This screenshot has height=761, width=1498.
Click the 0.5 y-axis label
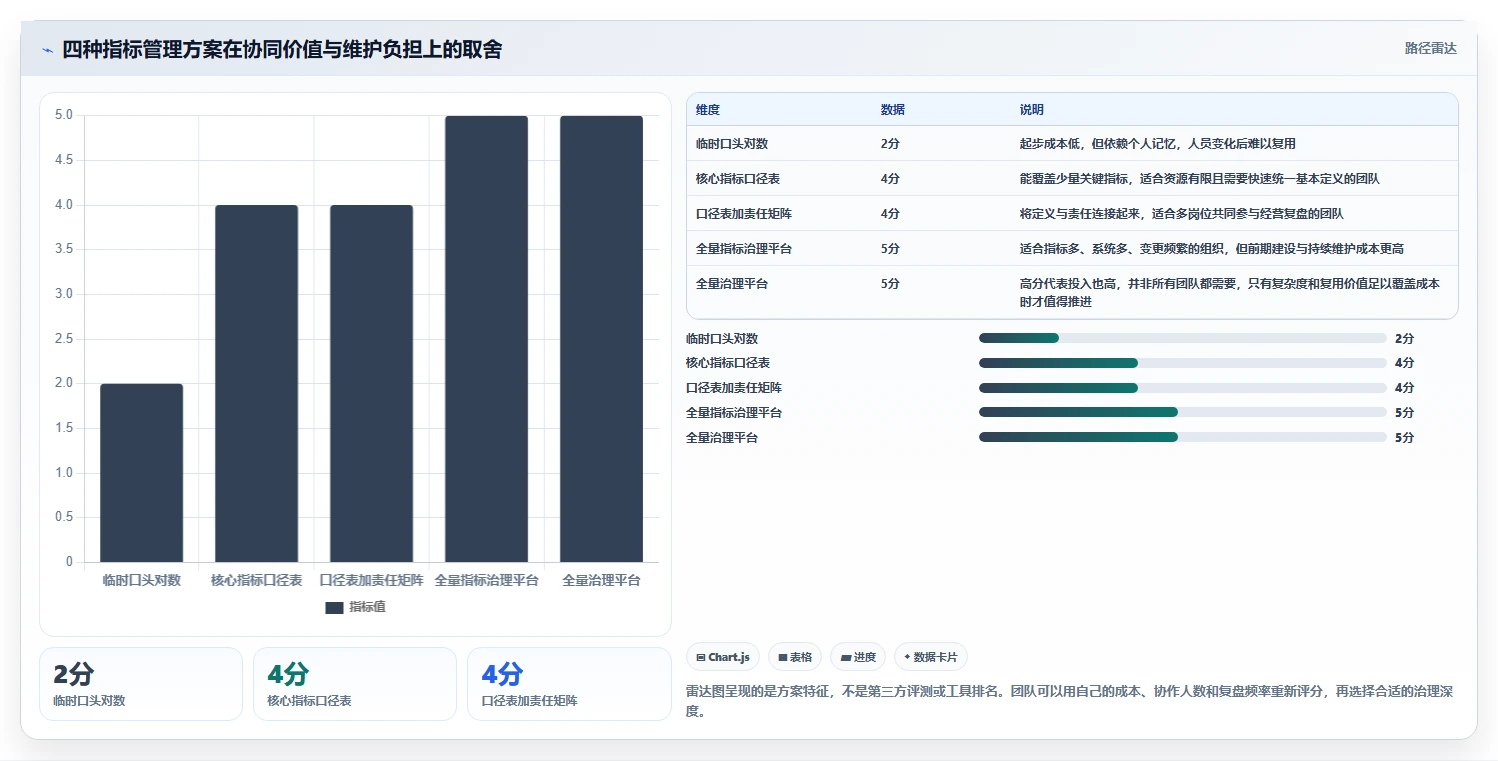coord(63,517)
